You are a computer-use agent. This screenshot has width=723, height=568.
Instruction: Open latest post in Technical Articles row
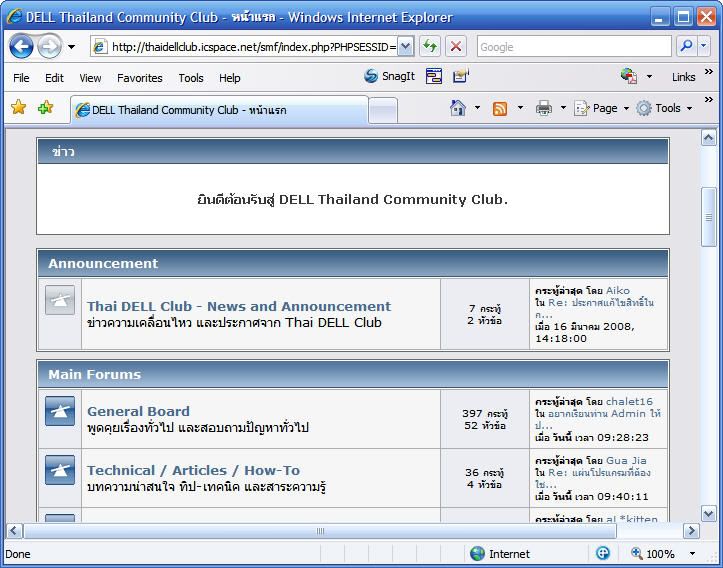point(599,473)
